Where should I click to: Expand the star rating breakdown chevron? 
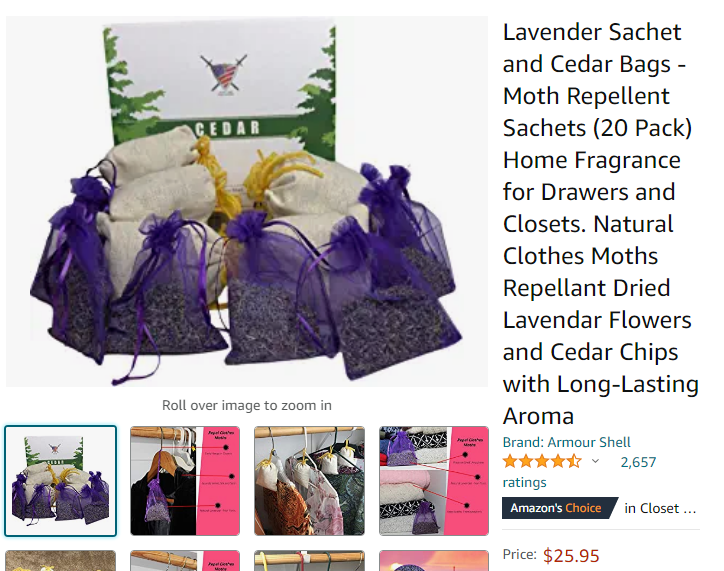595,461
